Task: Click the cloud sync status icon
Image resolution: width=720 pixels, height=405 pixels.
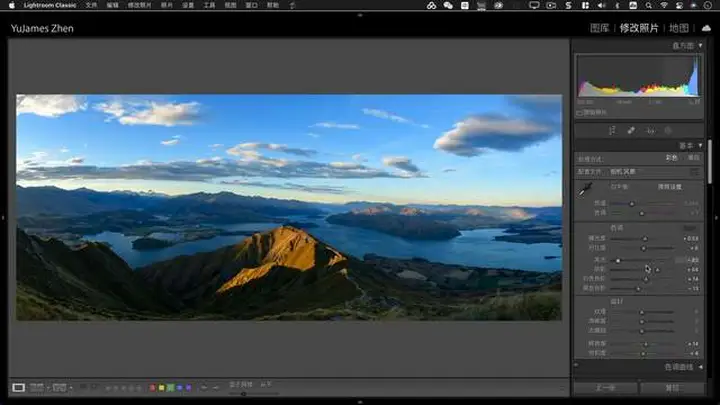Action: pos(706,28)
